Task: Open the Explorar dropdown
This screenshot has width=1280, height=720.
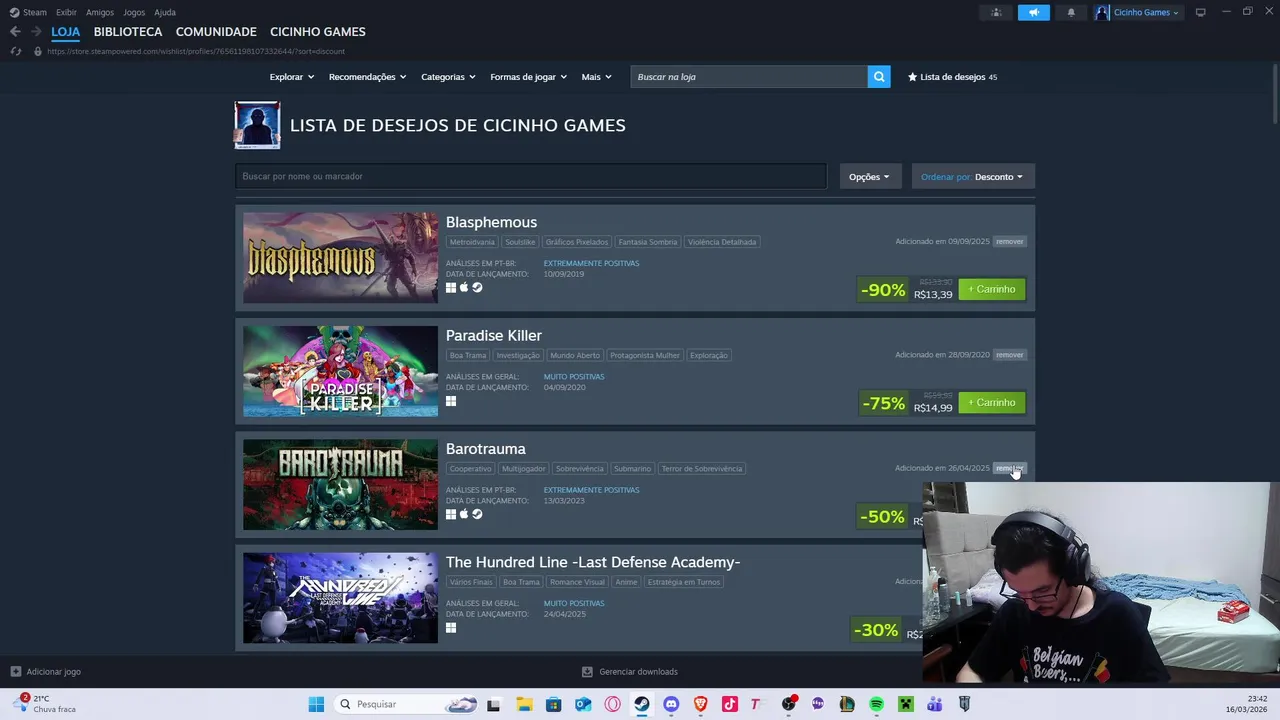Action: 291,77
